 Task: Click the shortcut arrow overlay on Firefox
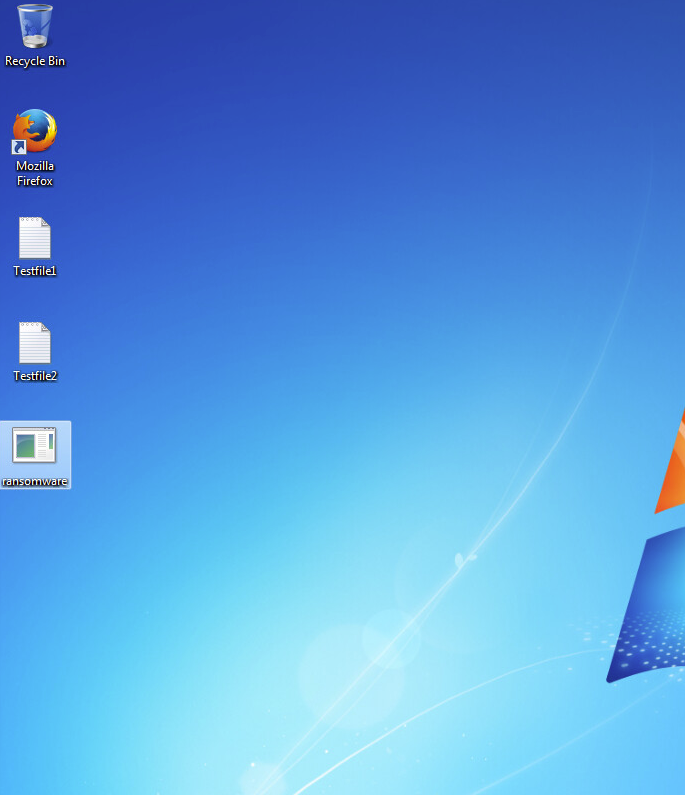[18, 147]
